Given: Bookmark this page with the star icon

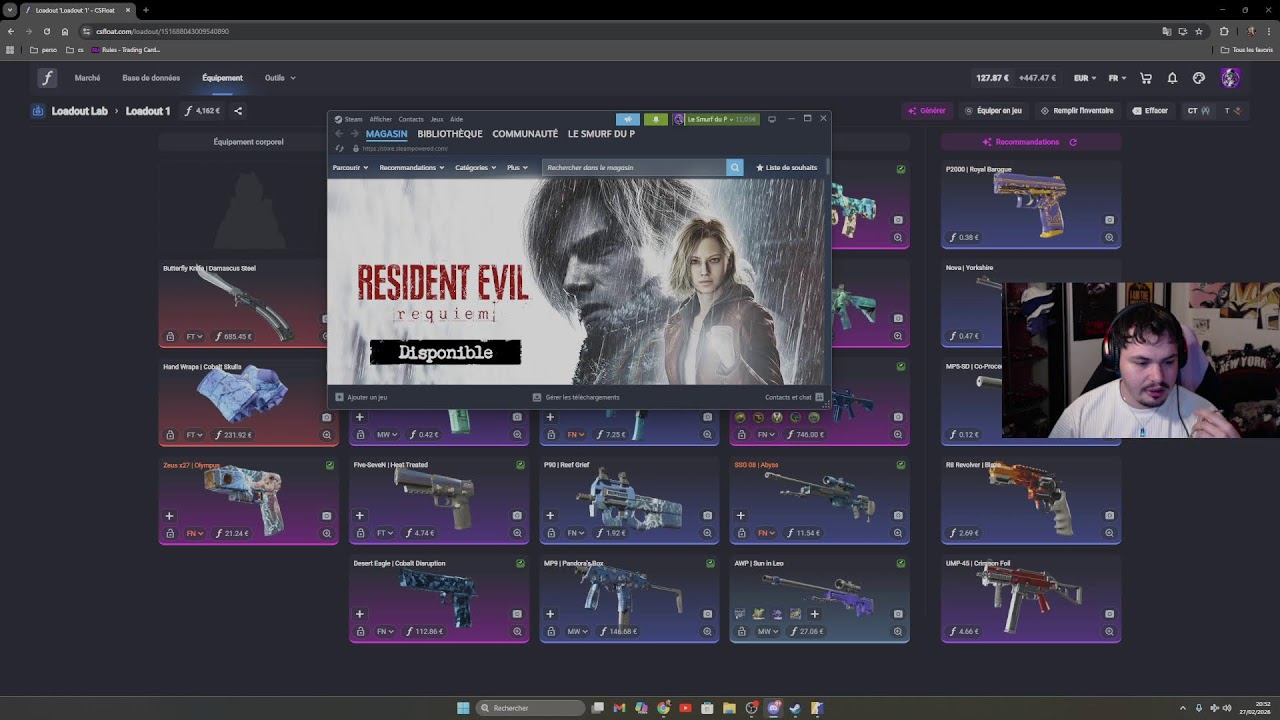Looking at the screenshot, I should (1199, 31).
